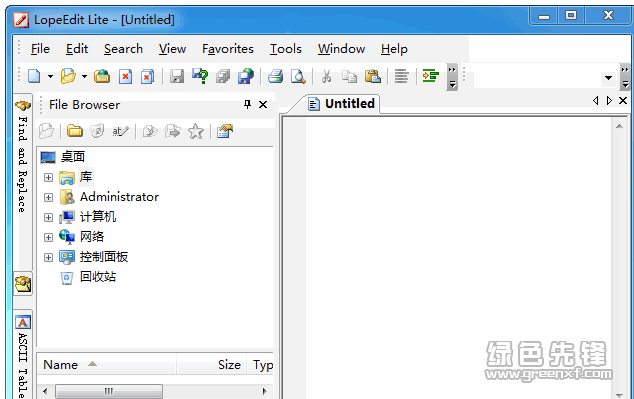Copy selection with the Copy icon
The image size is (634, 399).
[x=349, y=76]
